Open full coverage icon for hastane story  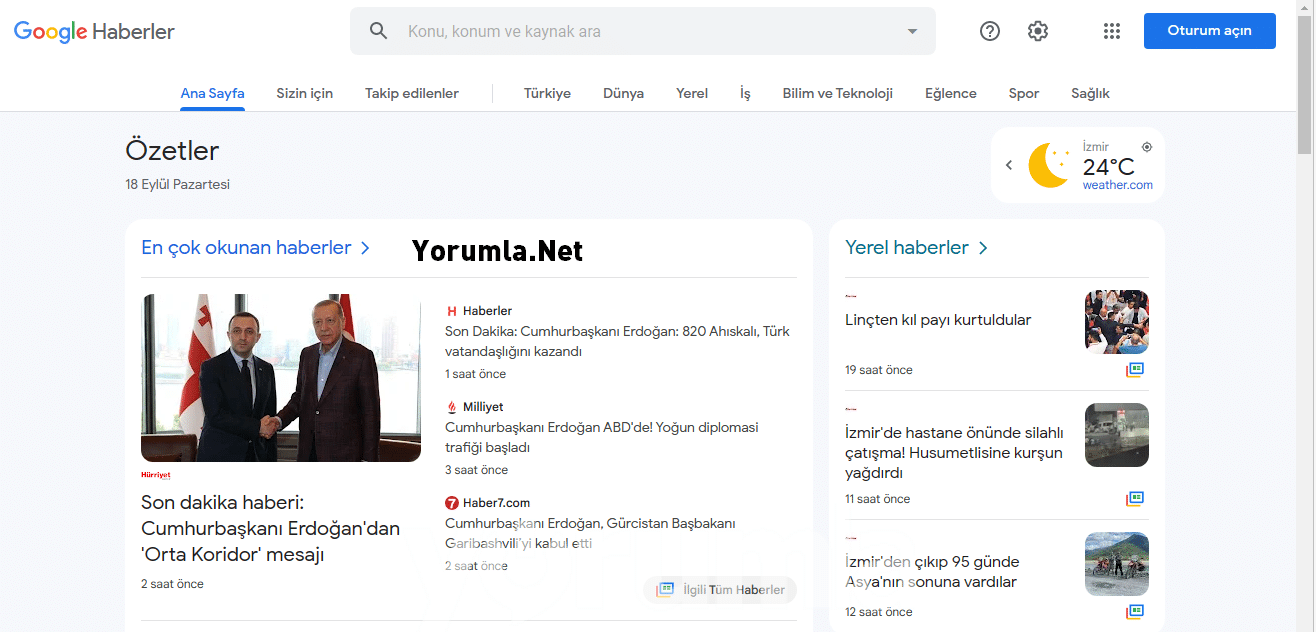pos(1135,498)
